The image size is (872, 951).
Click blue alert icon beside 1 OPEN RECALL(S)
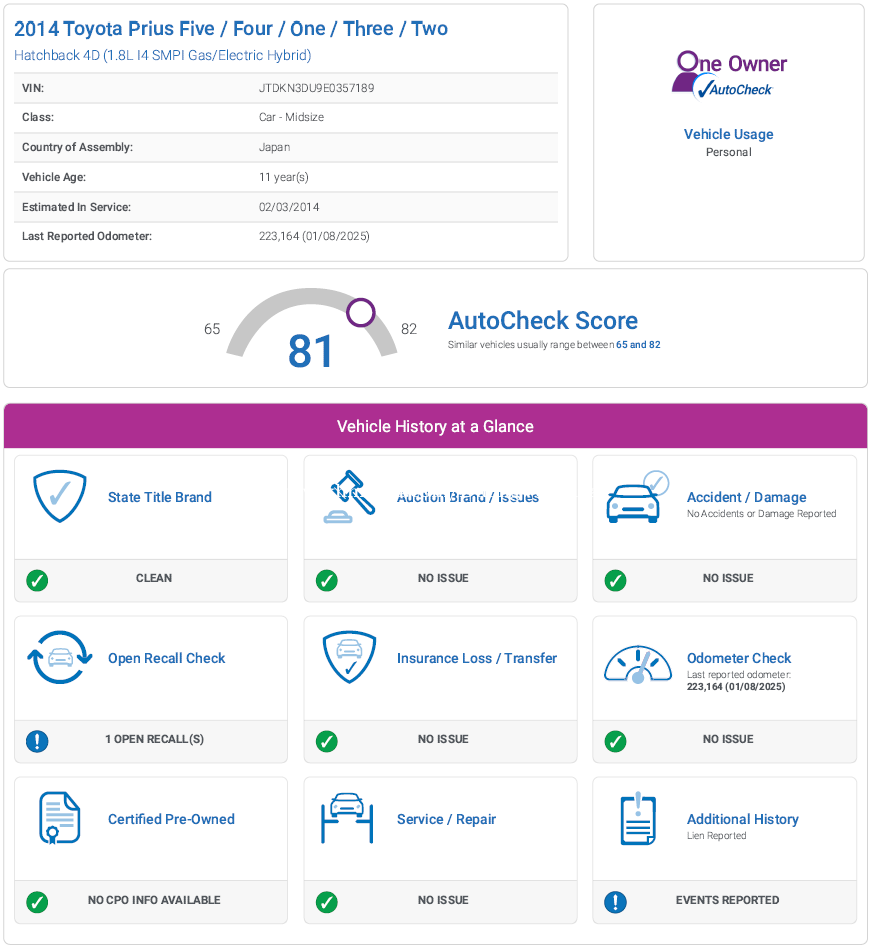pos(37,741)
